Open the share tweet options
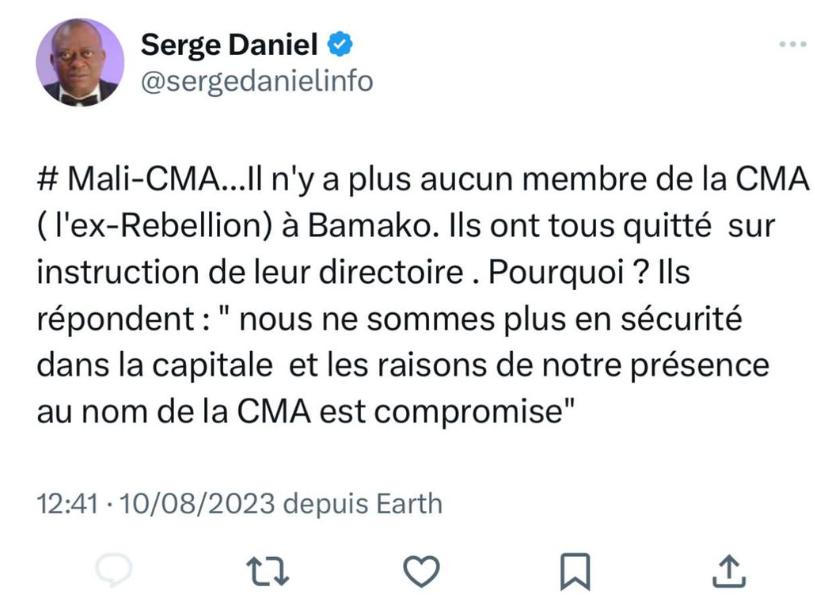Image resolution: width=815 pixels, height=601 pixels. [x=729, y=569]
